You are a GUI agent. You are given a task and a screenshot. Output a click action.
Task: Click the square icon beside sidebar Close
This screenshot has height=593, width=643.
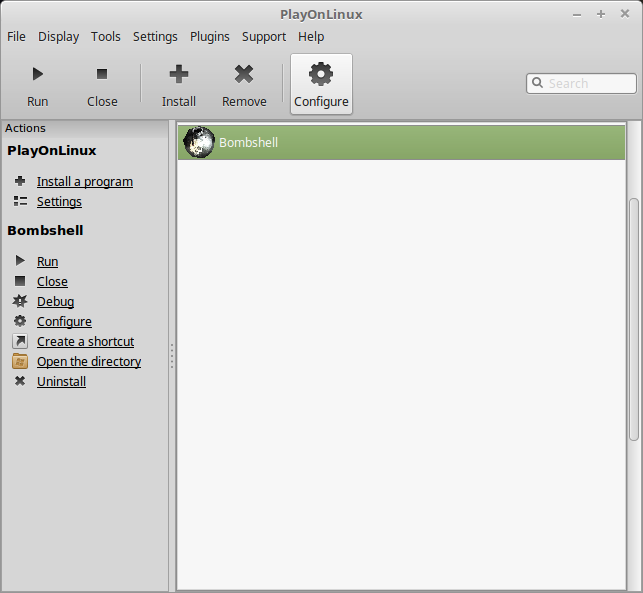[x=20, y=281]
